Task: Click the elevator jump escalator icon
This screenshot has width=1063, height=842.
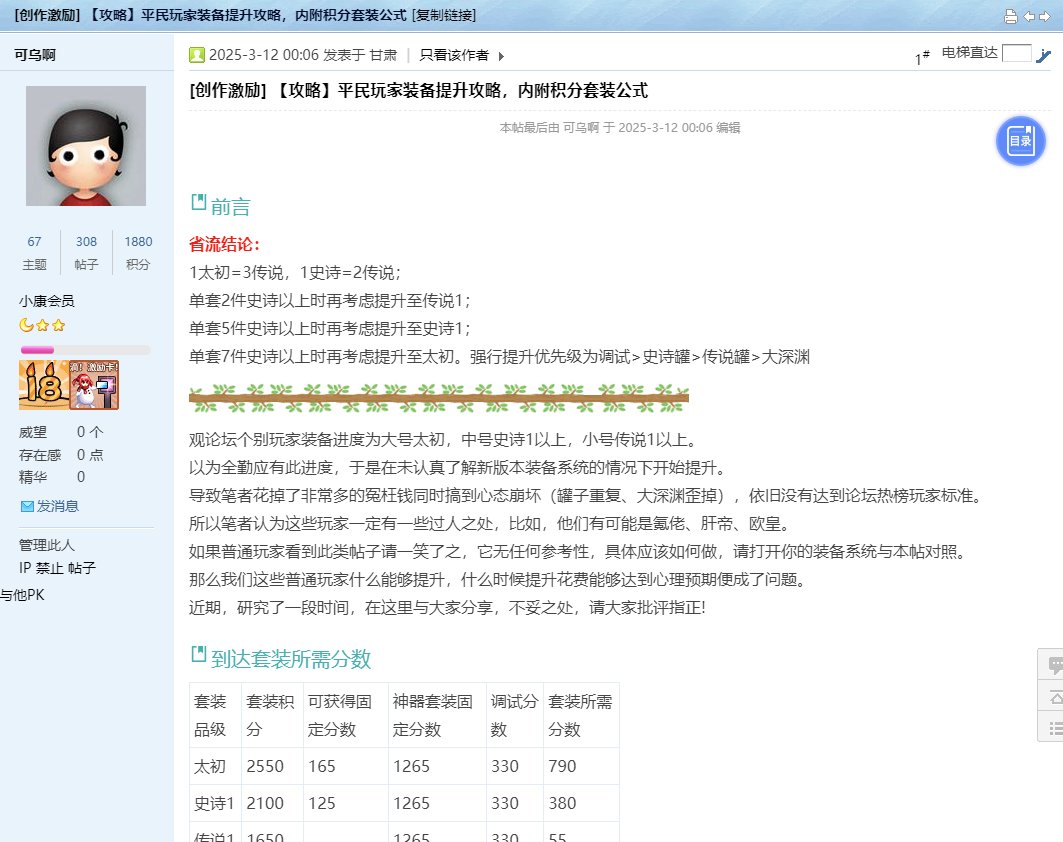Action: tap(1043, 56)
